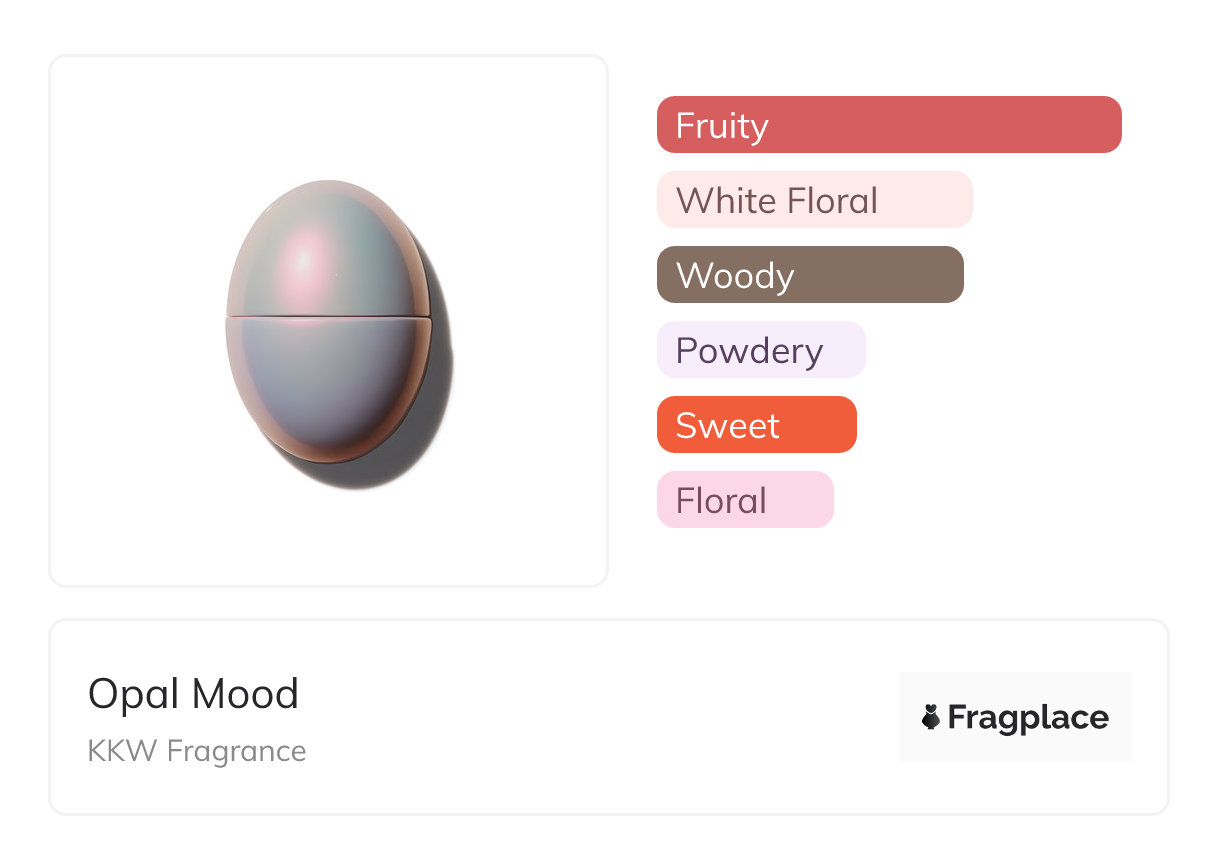The image size is (1218, 864).
Task: Click the white page background outside the cards
Action: (1190, 400)
